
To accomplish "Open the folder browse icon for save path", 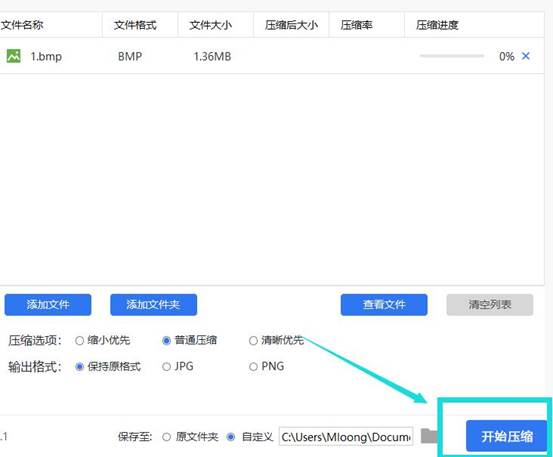I will pos(429,436).
